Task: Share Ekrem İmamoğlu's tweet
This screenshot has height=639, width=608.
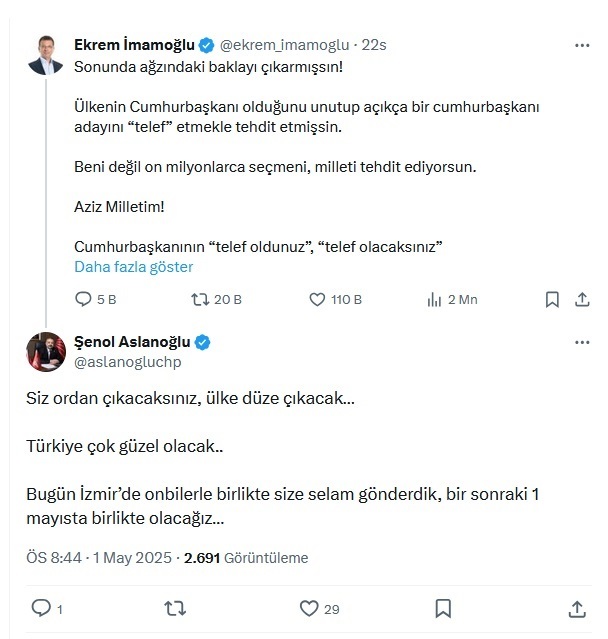Action: 581,299
